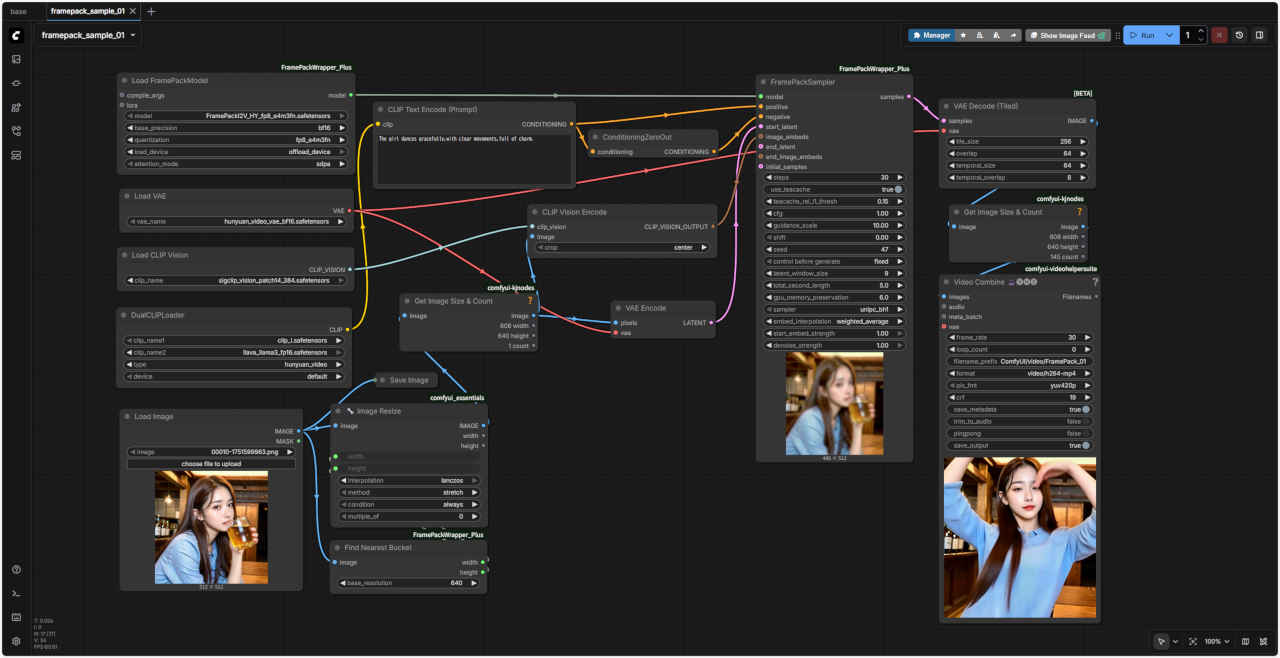This screenshot has width=1280, height=658.
Task: Click choose file to upload button
Action: point(211,464)
